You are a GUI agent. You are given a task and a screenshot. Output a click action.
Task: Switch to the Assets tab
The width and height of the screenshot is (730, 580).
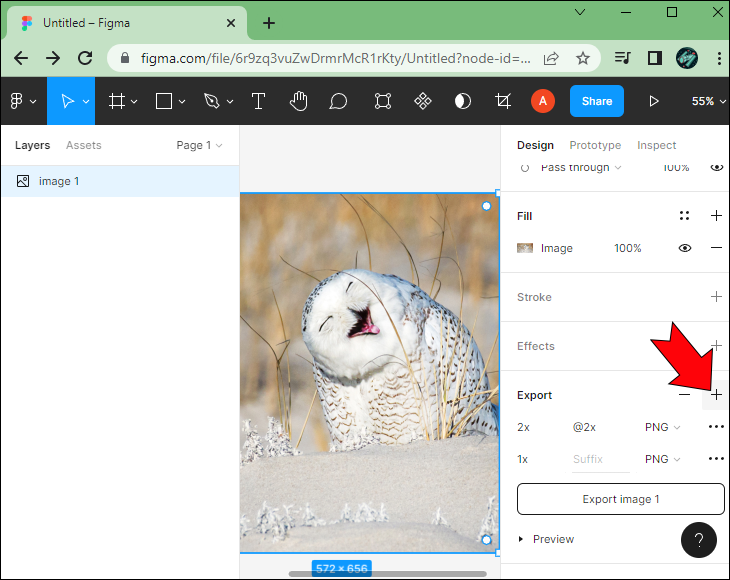[83, 145]
